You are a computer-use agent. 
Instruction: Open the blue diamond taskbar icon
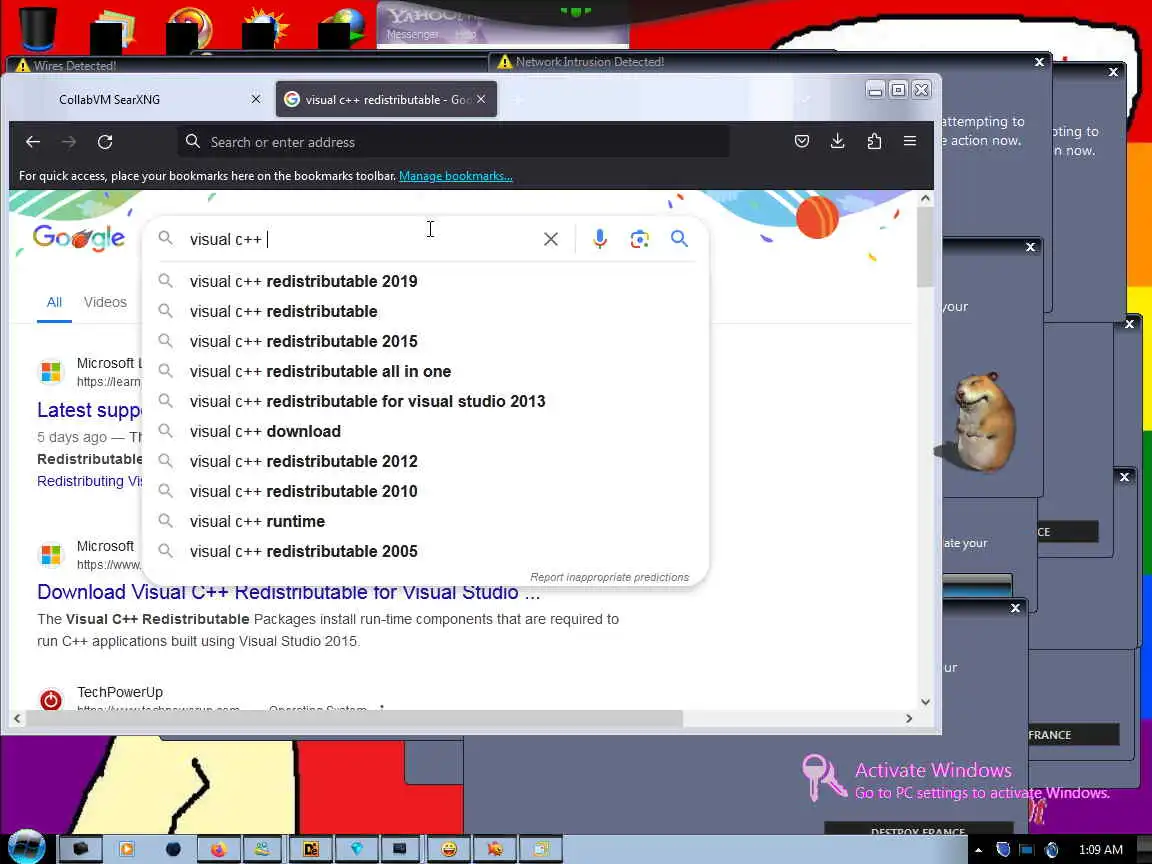[x=356, y=849]
